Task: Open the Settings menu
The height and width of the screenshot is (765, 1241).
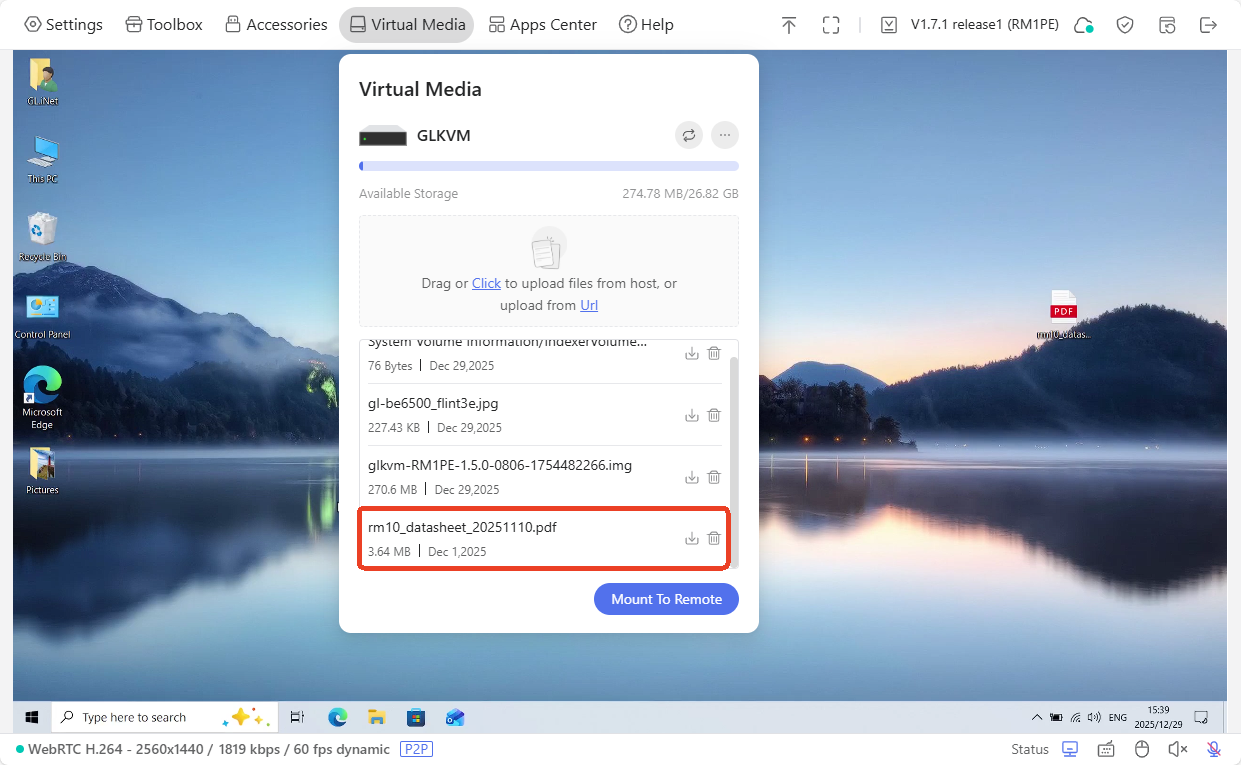Action: (63, 25)
